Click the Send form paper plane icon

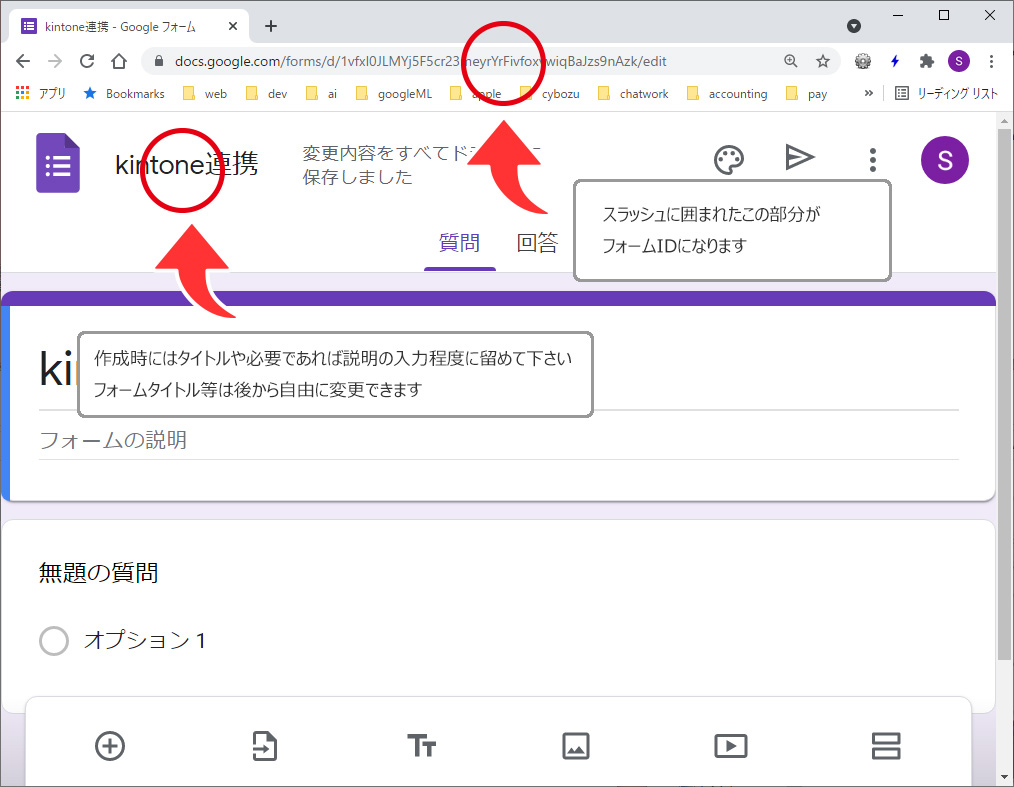800,158
